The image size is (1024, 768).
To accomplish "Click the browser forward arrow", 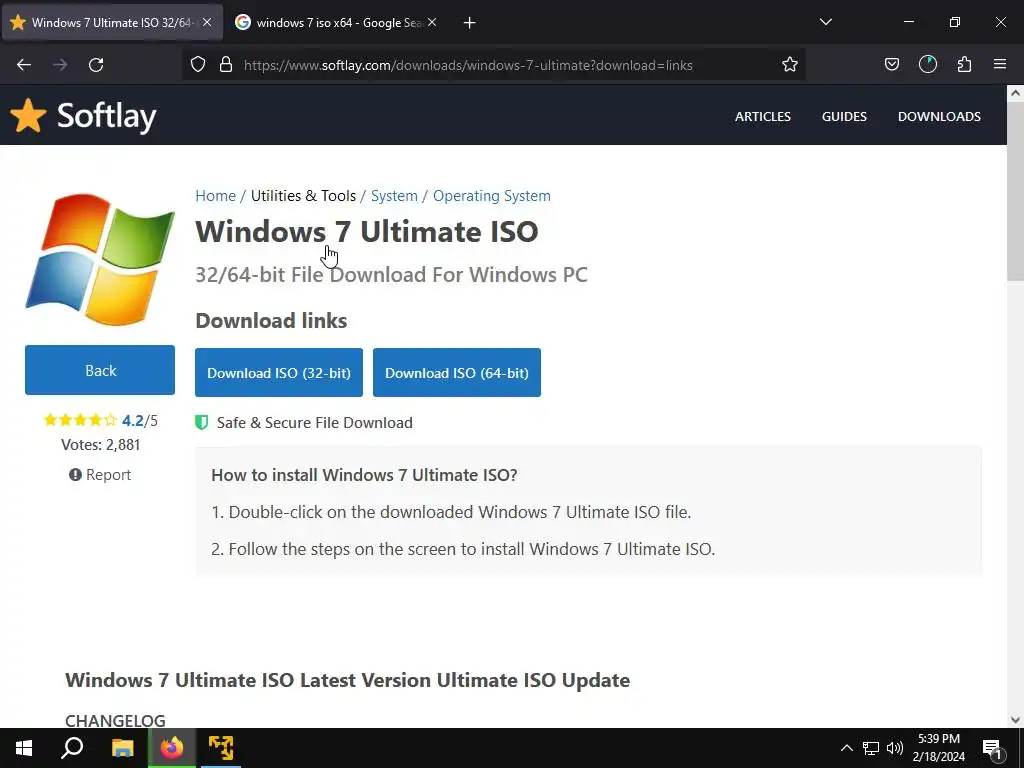I will [60, 65].
